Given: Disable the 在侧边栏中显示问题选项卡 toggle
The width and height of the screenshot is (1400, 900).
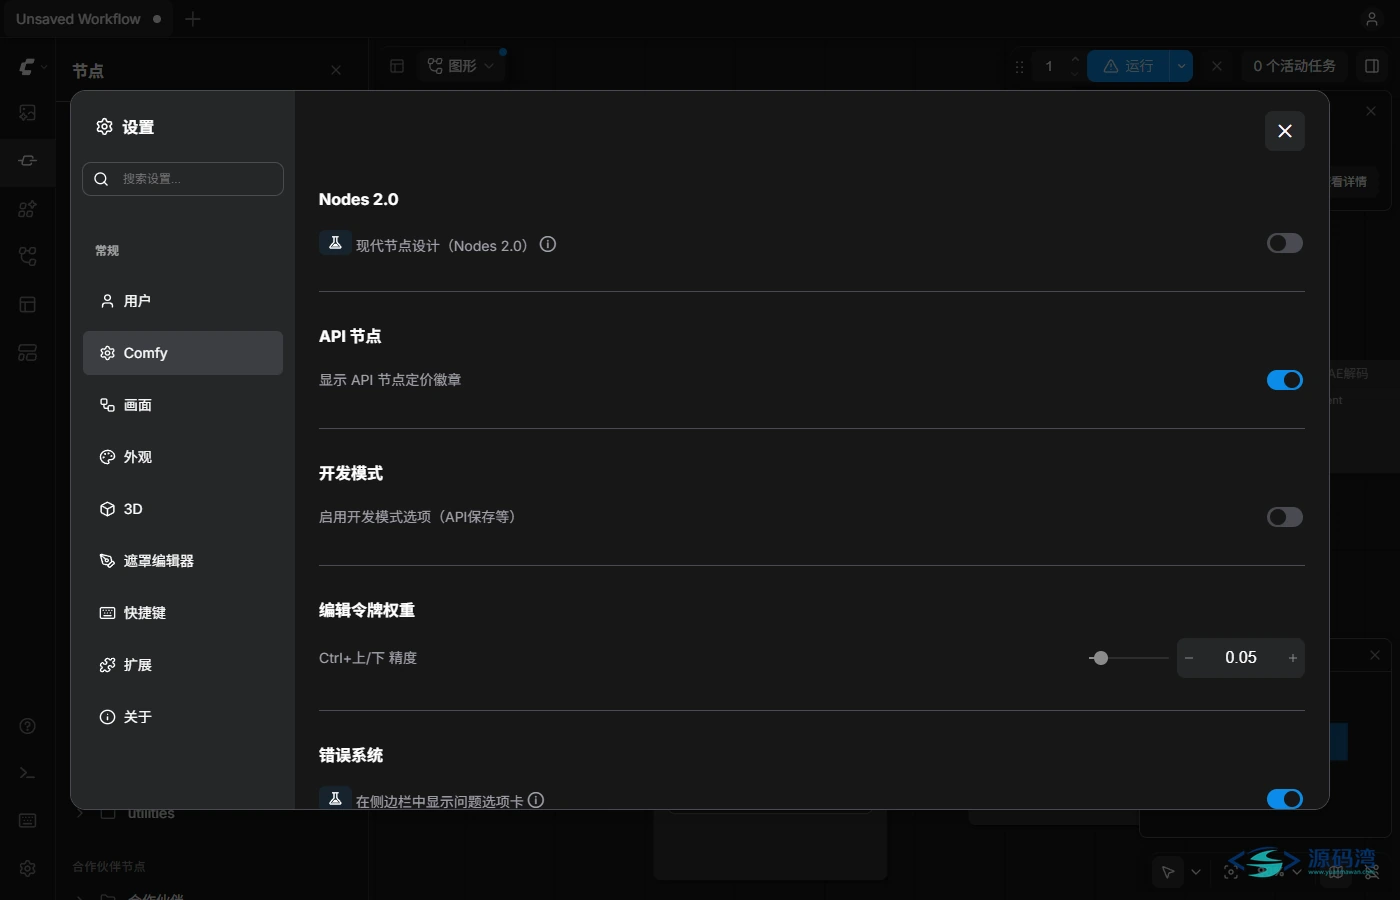Looking at the screenshot, I should click(1285, 798).
